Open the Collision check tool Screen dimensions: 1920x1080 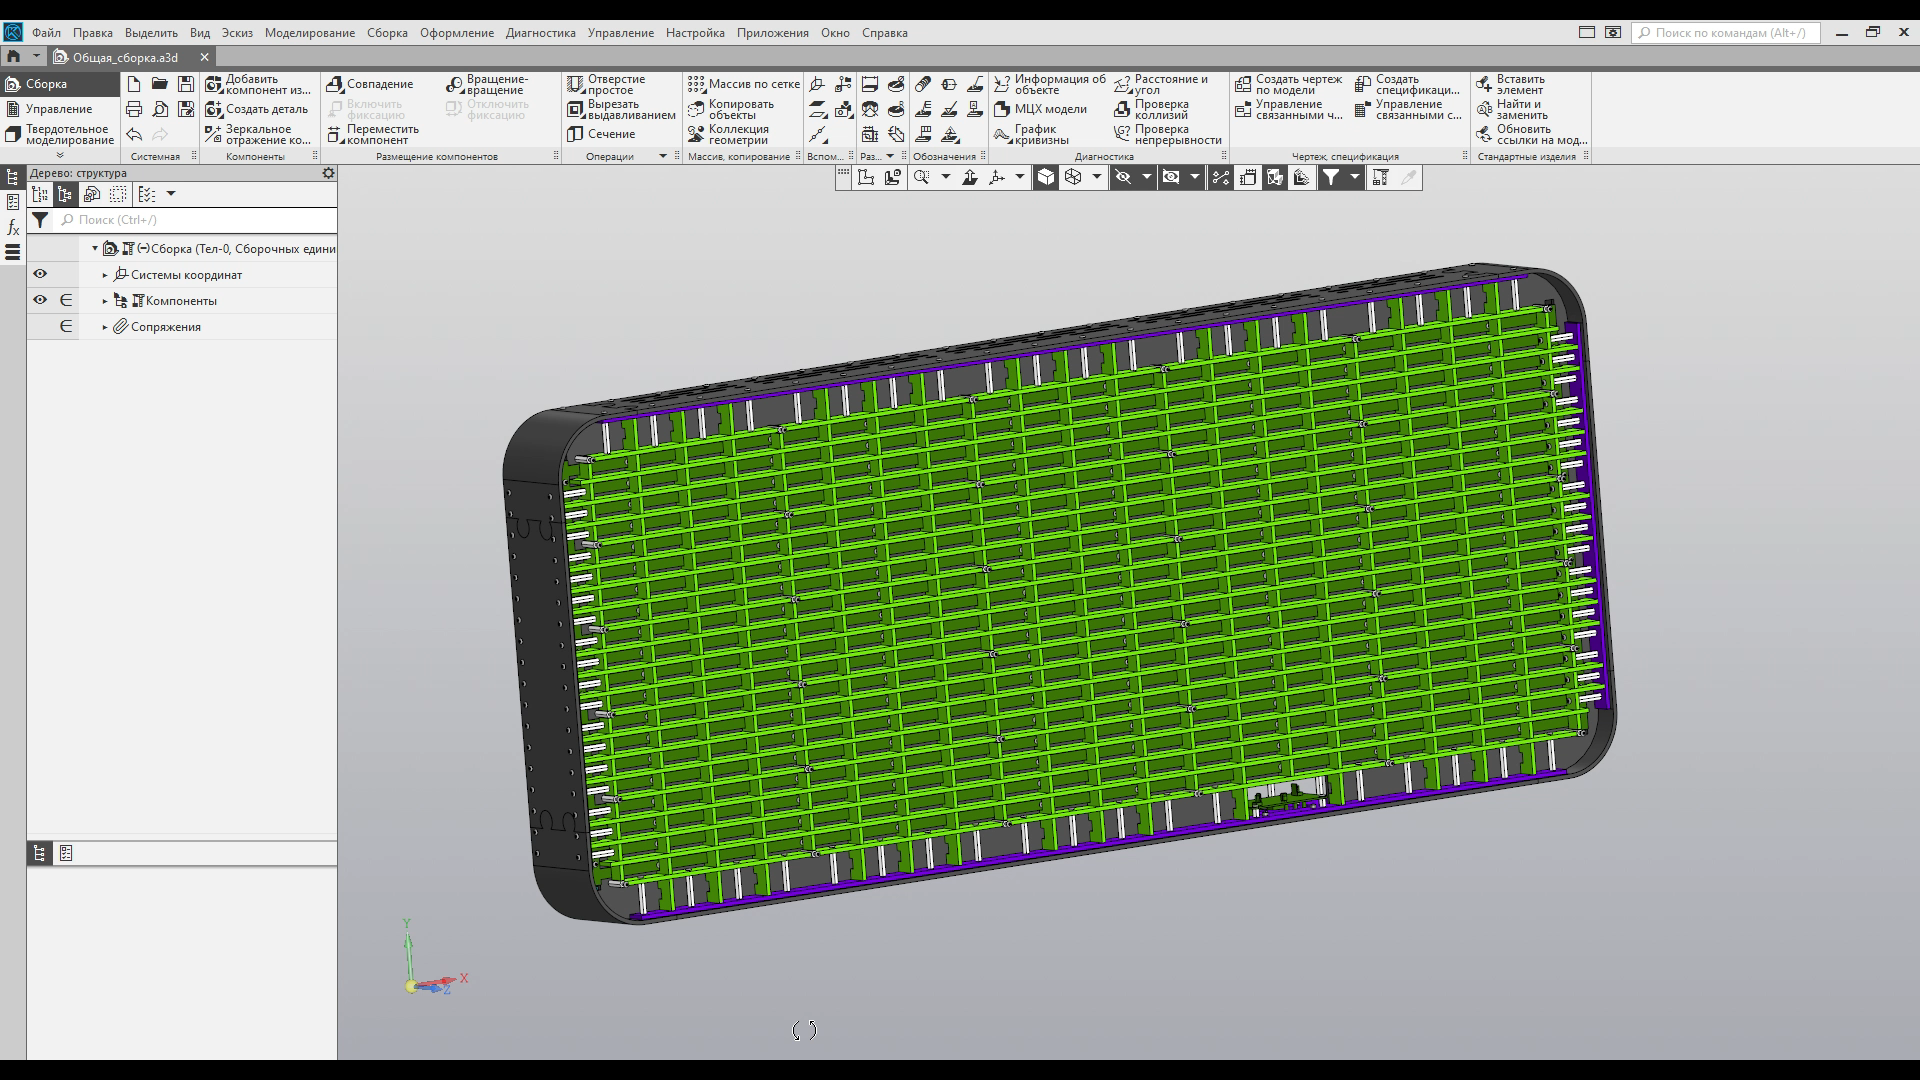pyautogui.click(x=1123, y=109)
